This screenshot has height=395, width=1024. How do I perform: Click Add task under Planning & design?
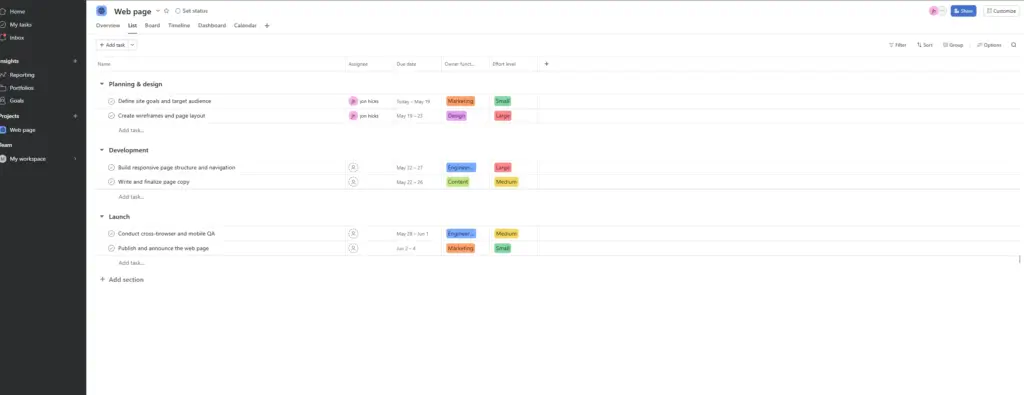tap(131, 130)
